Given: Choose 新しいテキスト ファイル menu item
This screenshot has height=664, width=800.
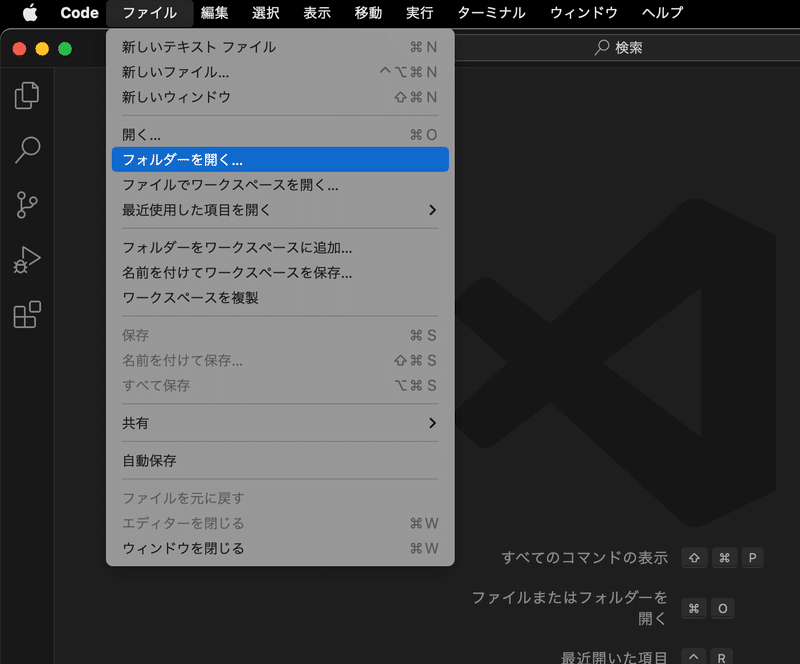Looking at the screenshot, I should pyautogui.click(x=280, y=47).
